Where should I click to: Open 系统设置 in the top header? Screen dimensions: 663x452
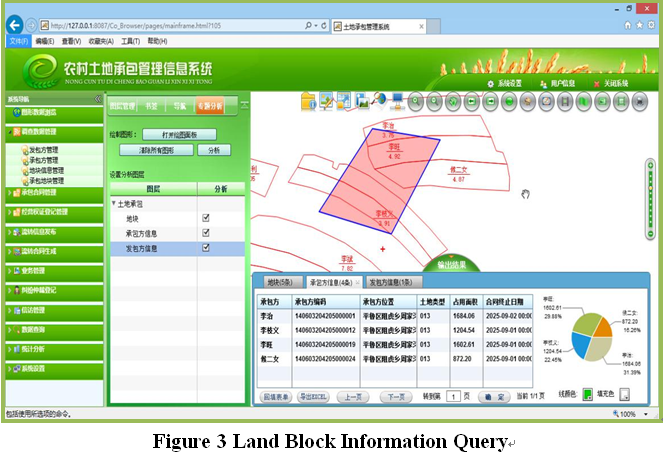pyautogui.click(x=508, y=83)
